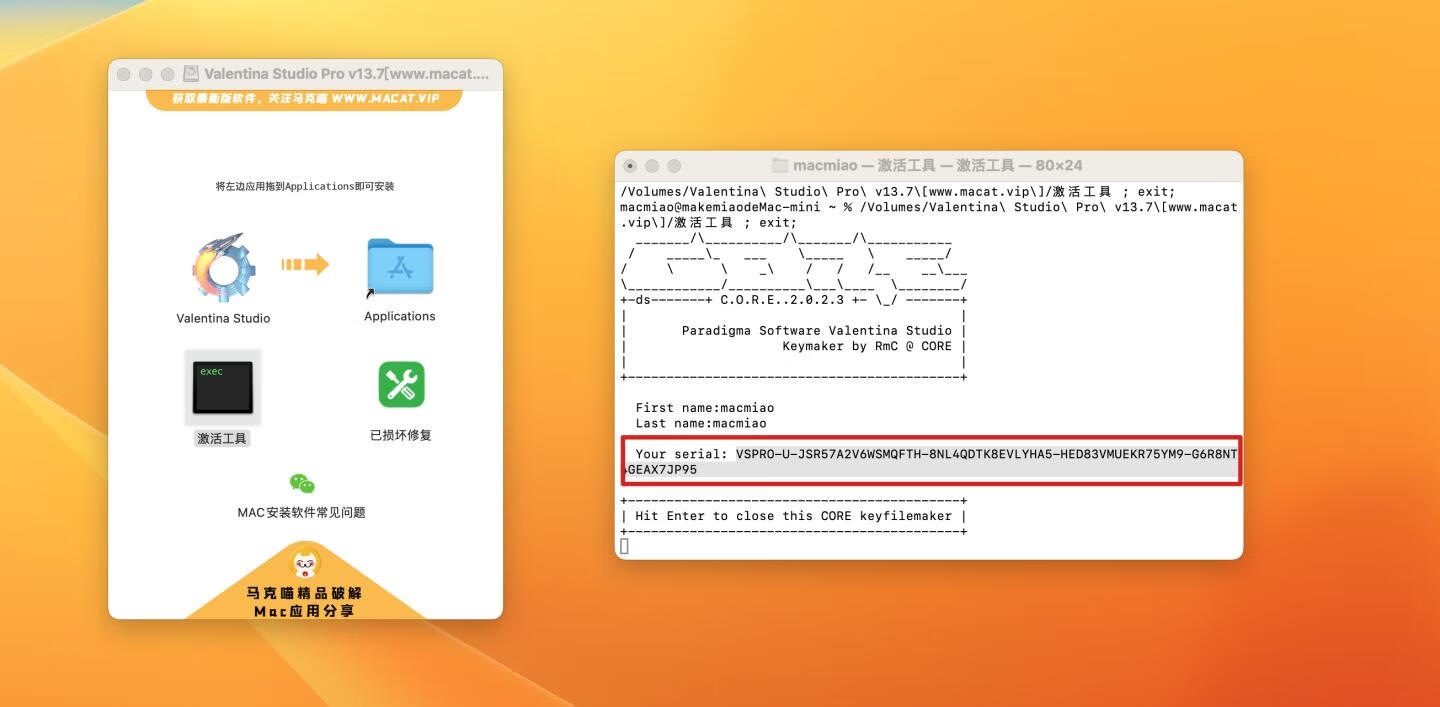Click the disk icon in installer title bar
This screenshot has width=1440, height=707.
(x=192, y=74)
